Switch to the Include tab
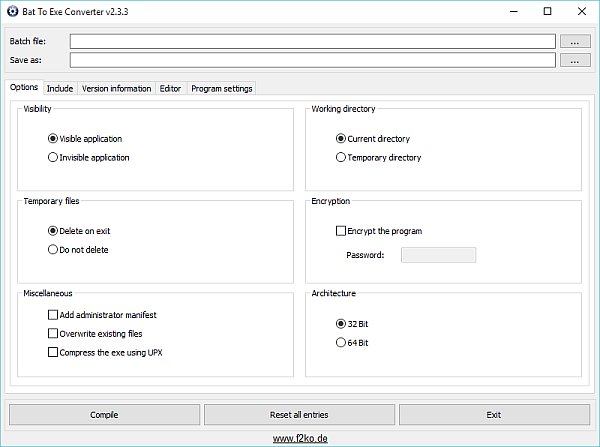600x447 pixels. tap(60, 88)
